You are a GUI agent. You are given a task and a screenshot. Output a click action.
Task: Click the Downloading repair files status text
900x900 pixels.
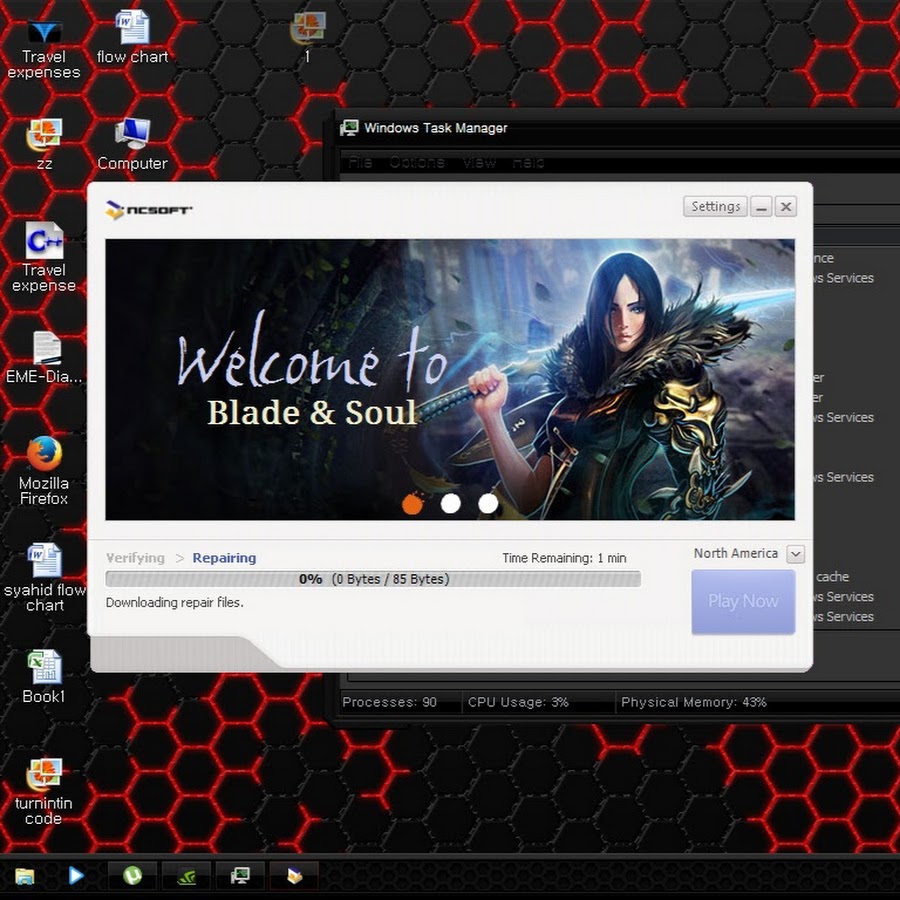point(174,603)
